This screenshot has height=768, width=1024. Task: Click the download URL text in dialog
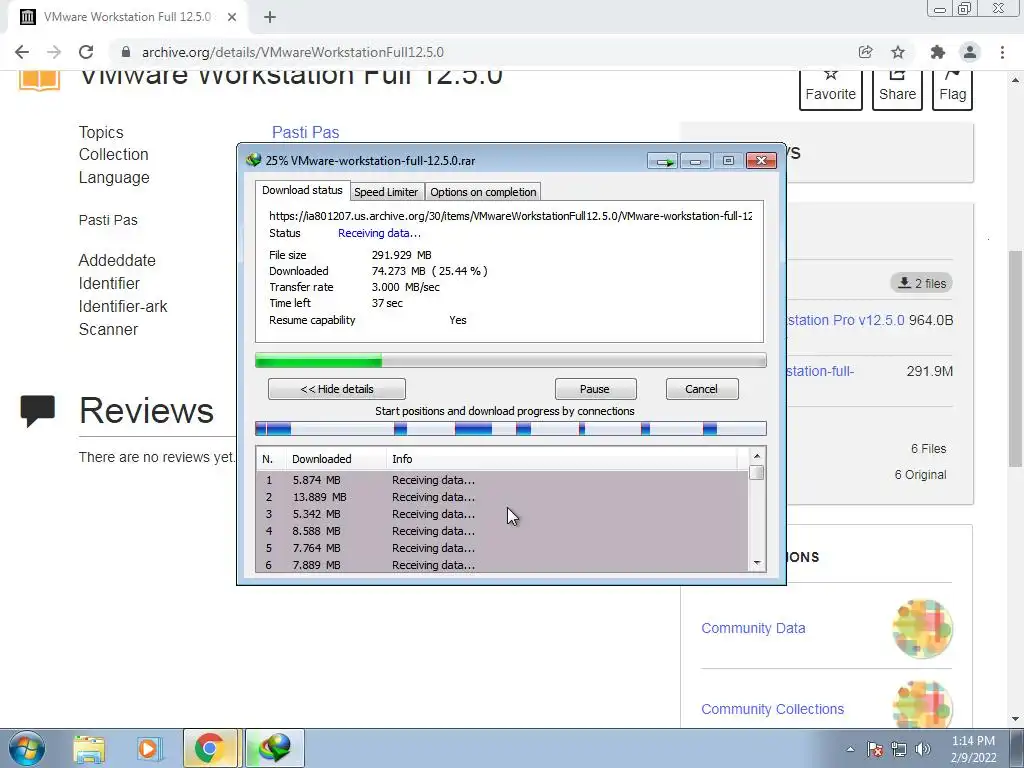pos(511,216)
